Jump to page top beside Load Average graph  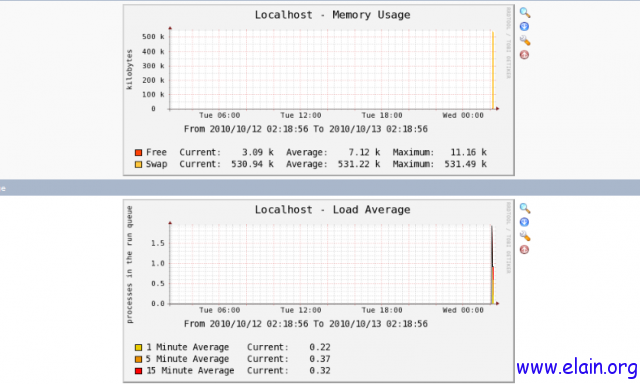point(524,250)
